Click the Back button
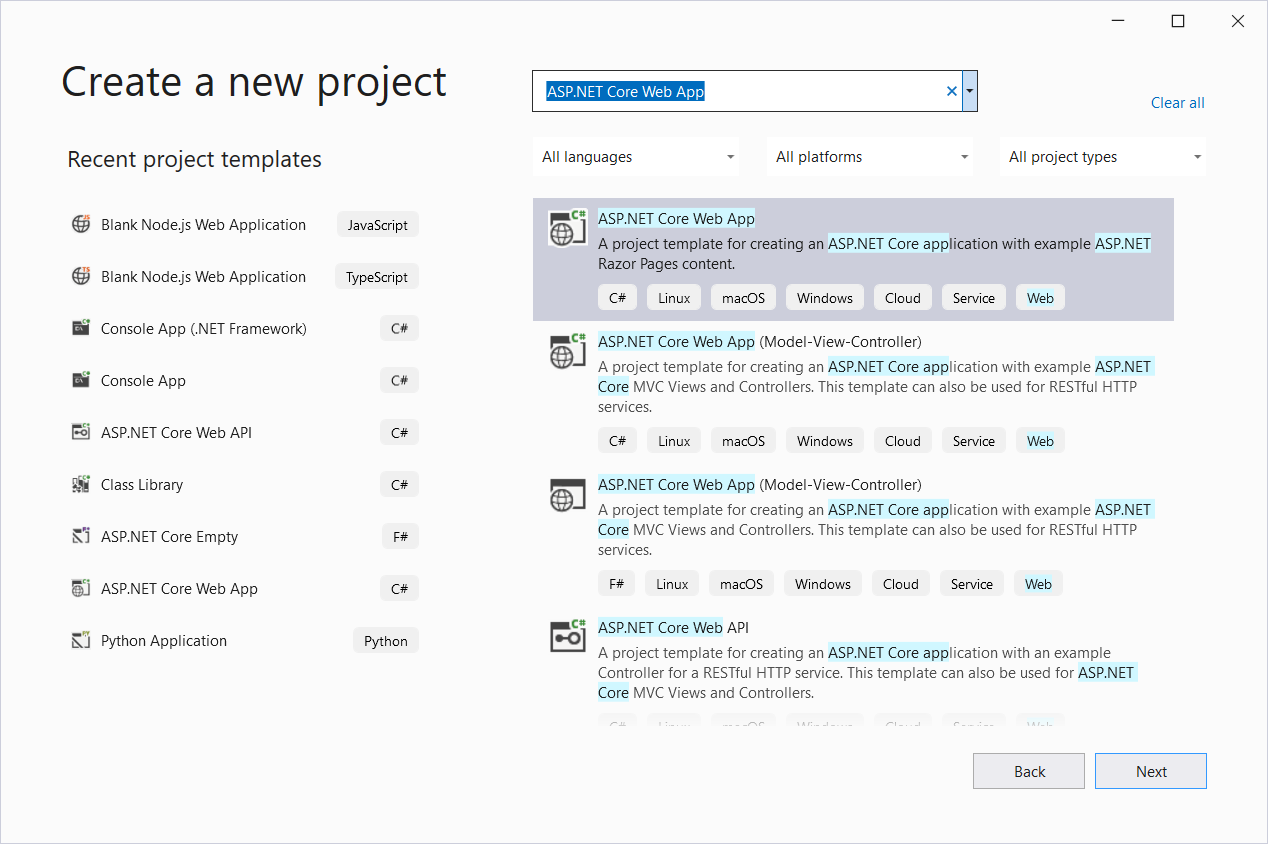This screenshot has height=844, width=1268. (x=1029, y=771)
